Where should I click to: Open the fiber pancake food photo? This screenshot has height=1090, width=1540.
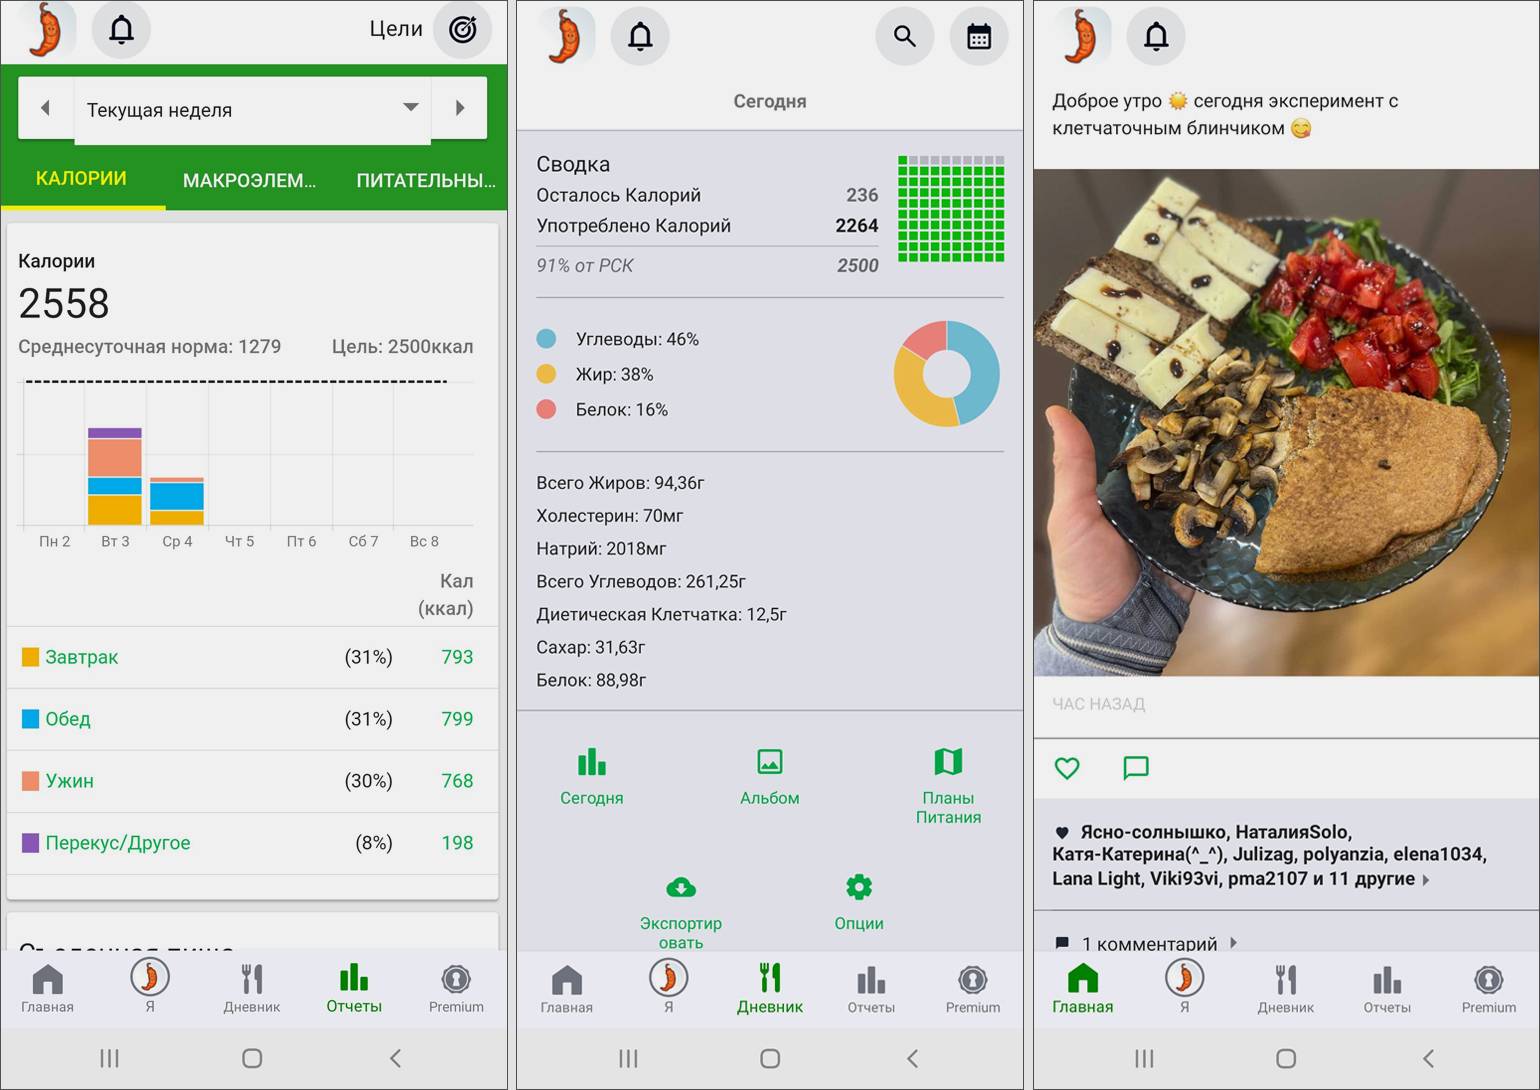(x=1285, y=422)
